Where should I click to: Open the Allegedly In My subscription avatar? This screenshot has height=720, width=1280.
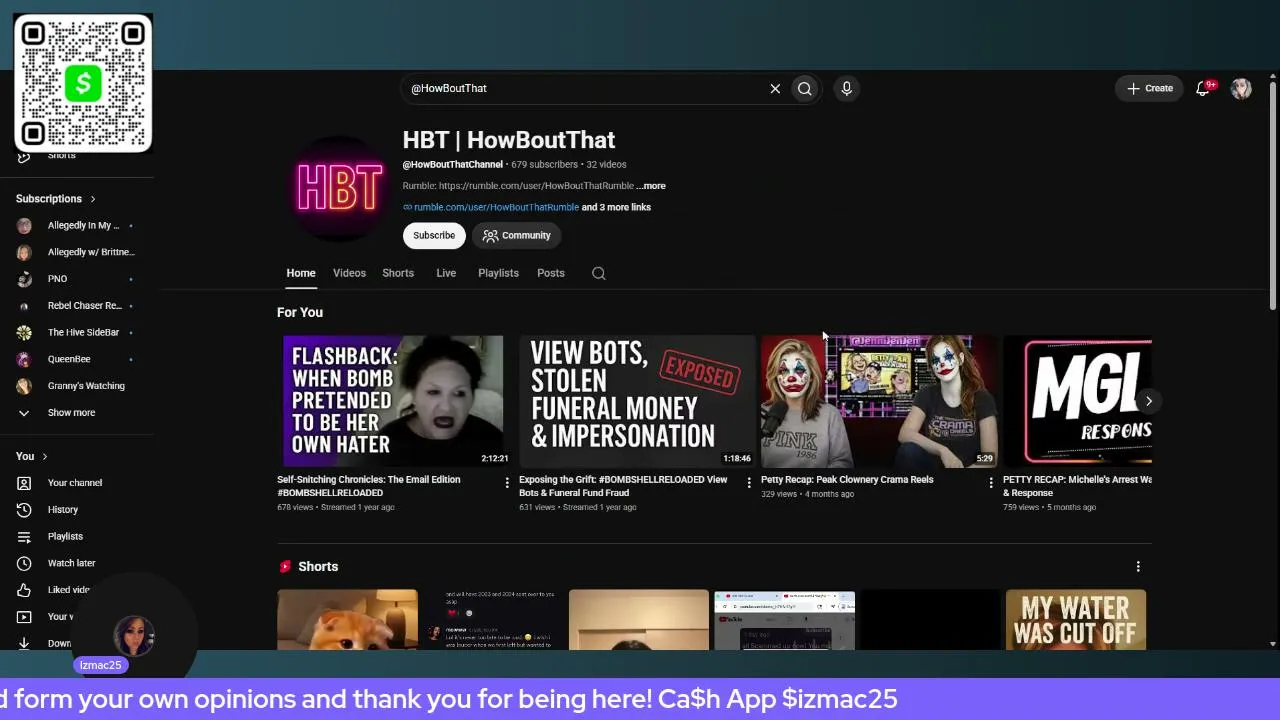tap(25, 225)
